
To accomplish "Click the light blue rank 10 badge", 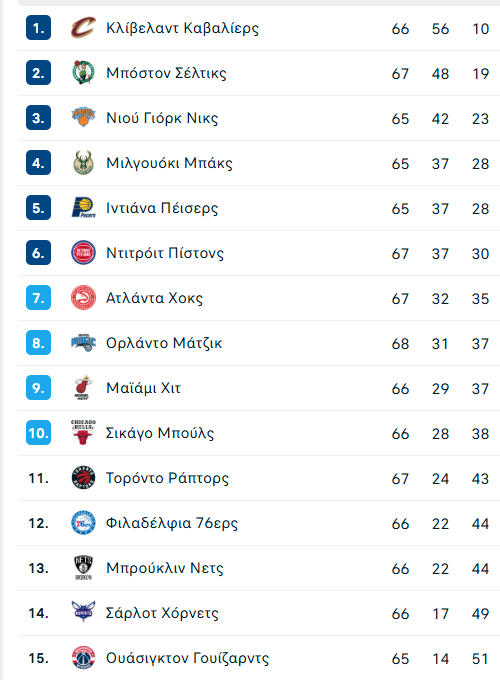I will coord(39,432).
